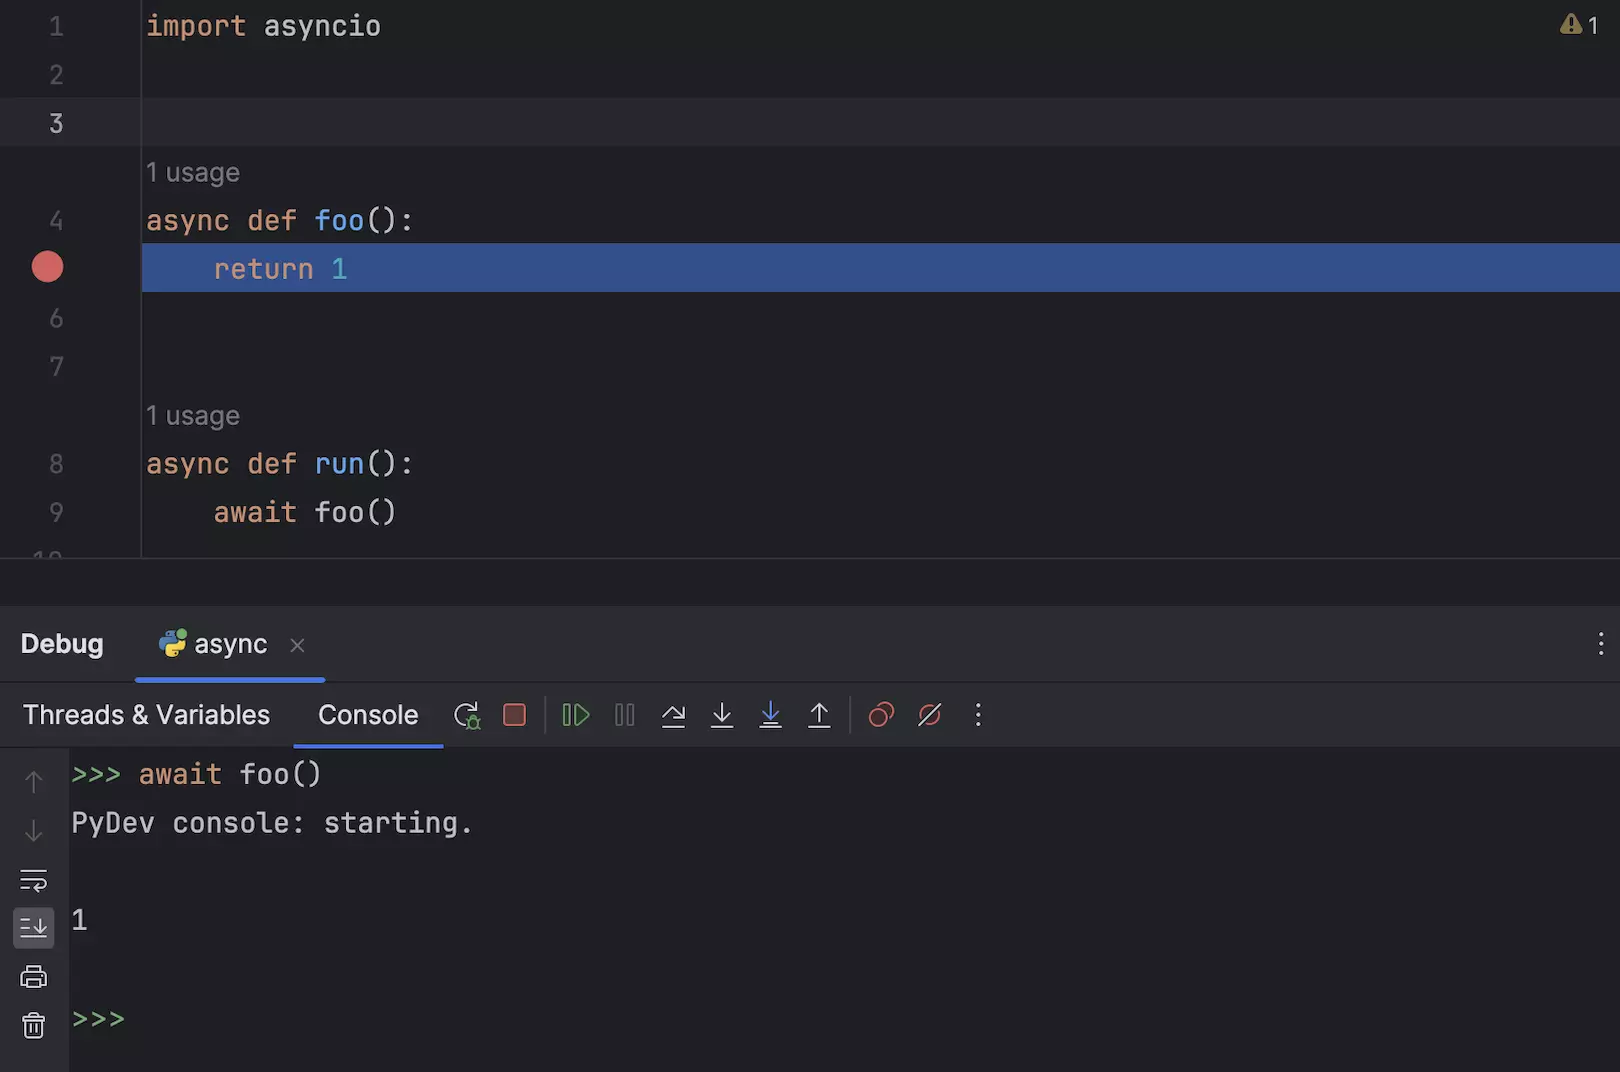The image size is (1620, 1072).
Task: Stop the running debug process
Action: click(514, 715)
